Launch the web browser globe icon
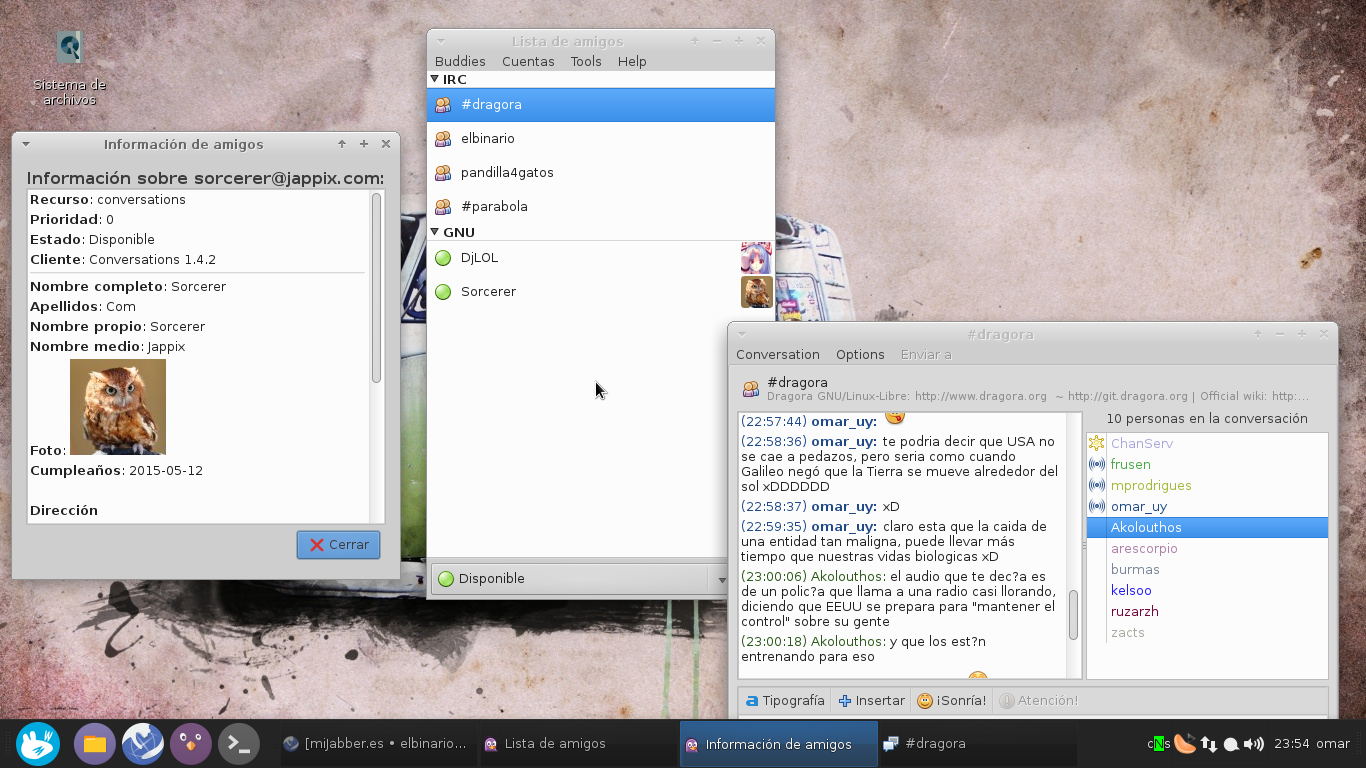The width and height of the screenshot is (1366, 768). [x=143, y=744]
